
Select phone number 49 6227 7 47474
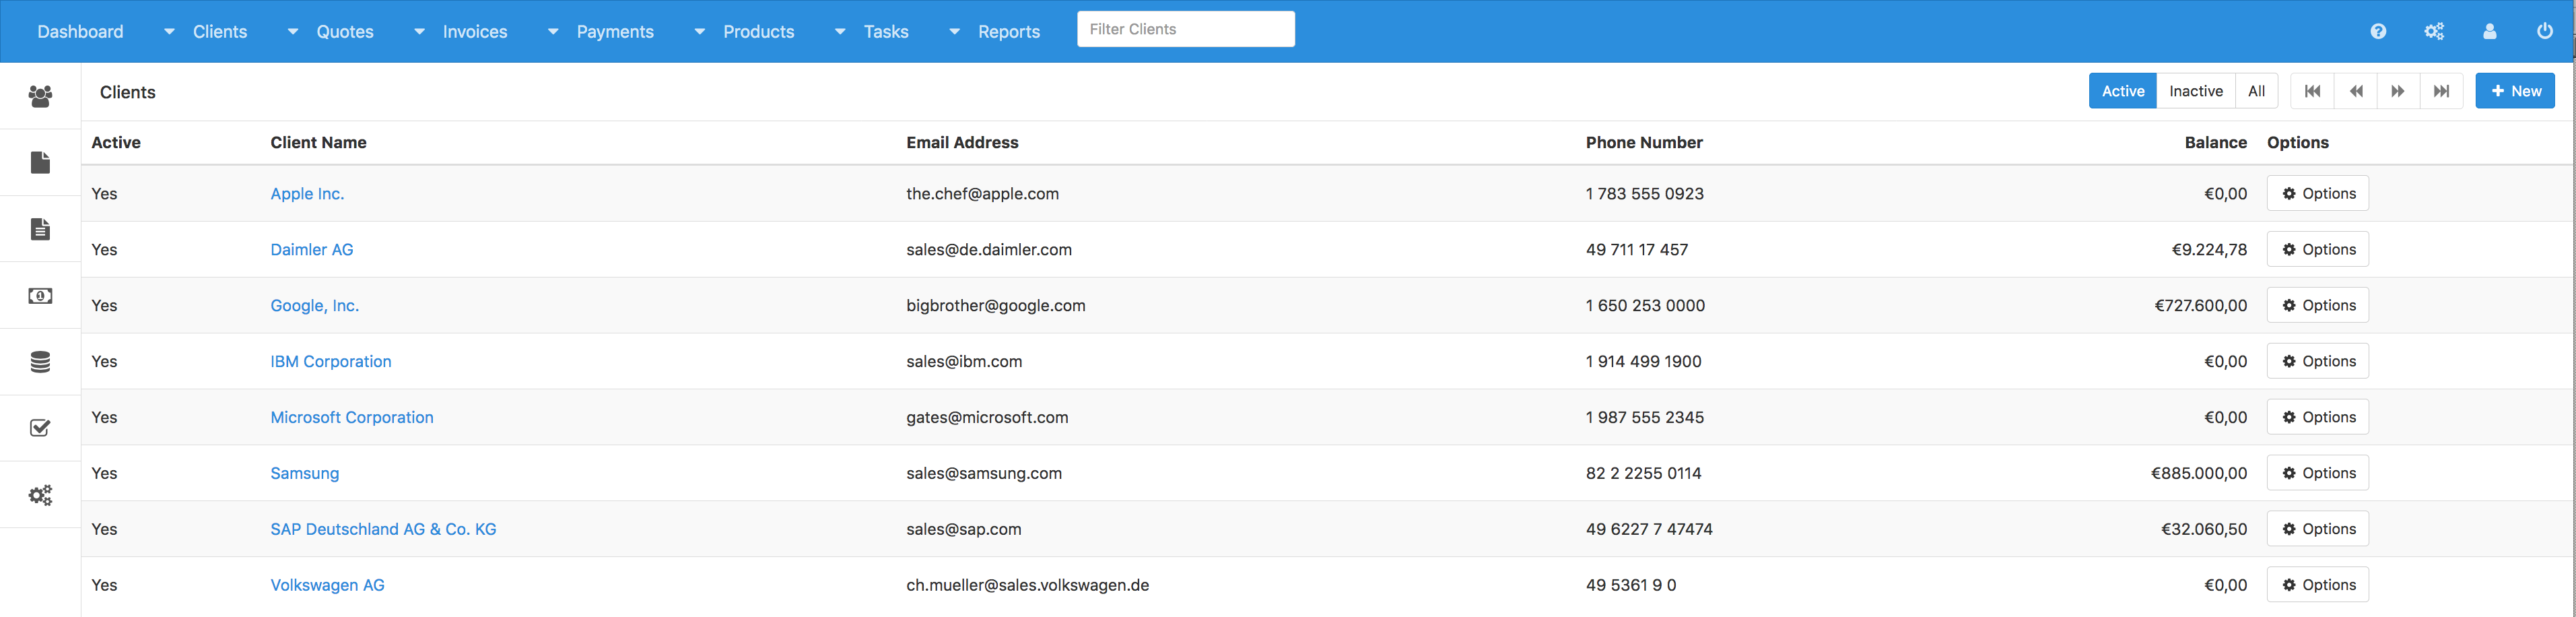coord(1649,530)
